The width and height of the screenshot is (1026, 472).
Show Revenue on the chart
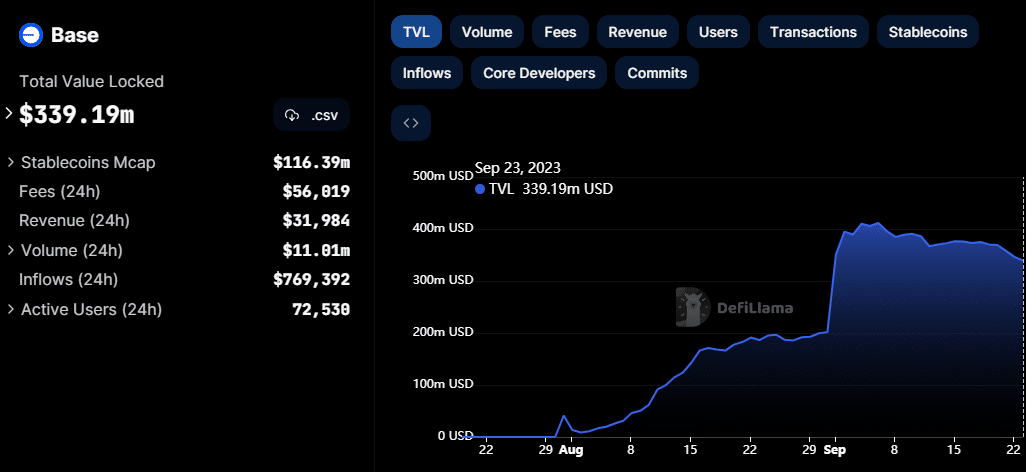click(x=637, y=32)
